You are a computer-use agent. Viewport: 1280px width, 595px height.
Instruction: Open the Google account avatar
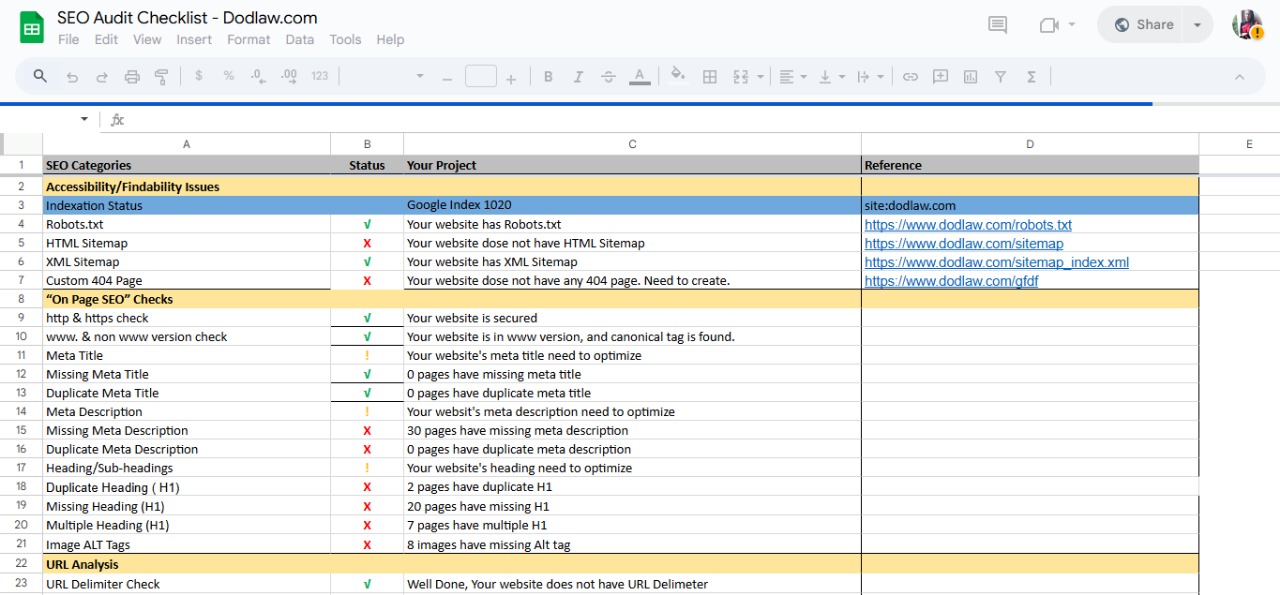tap(1247, 25)
